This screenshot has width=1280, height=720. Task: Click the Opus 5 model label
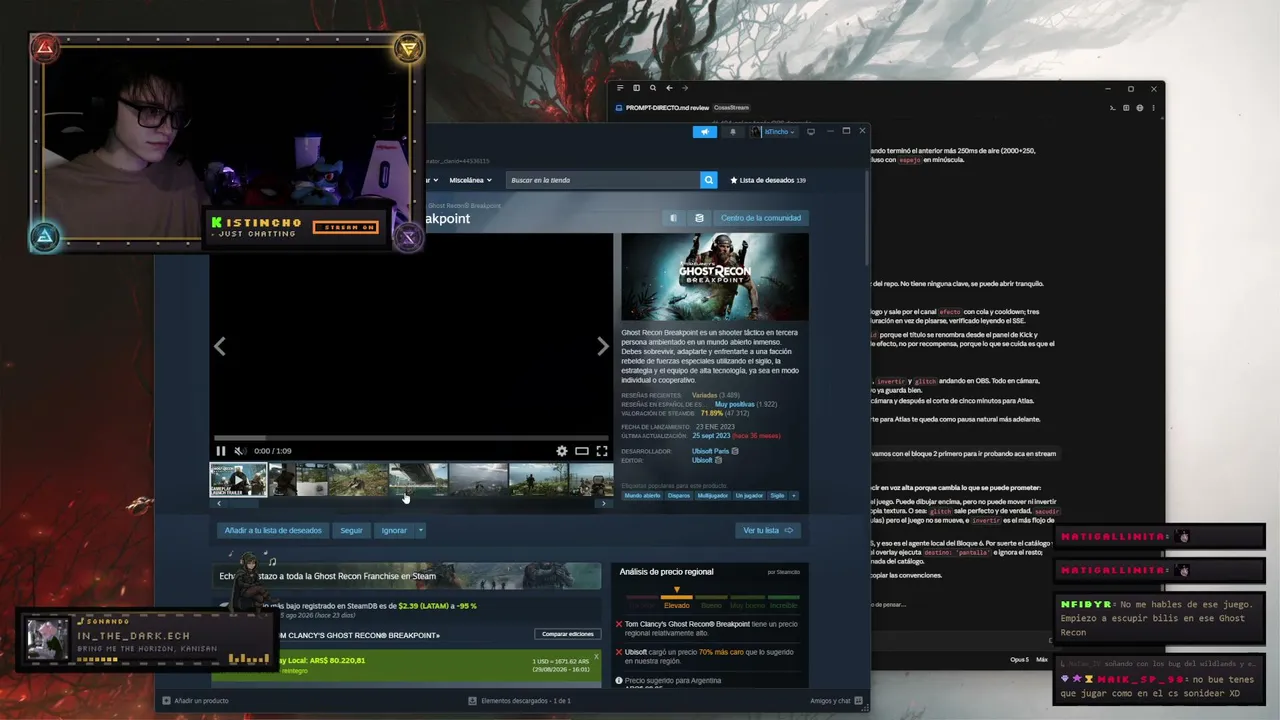click(x=1019, y=660)
